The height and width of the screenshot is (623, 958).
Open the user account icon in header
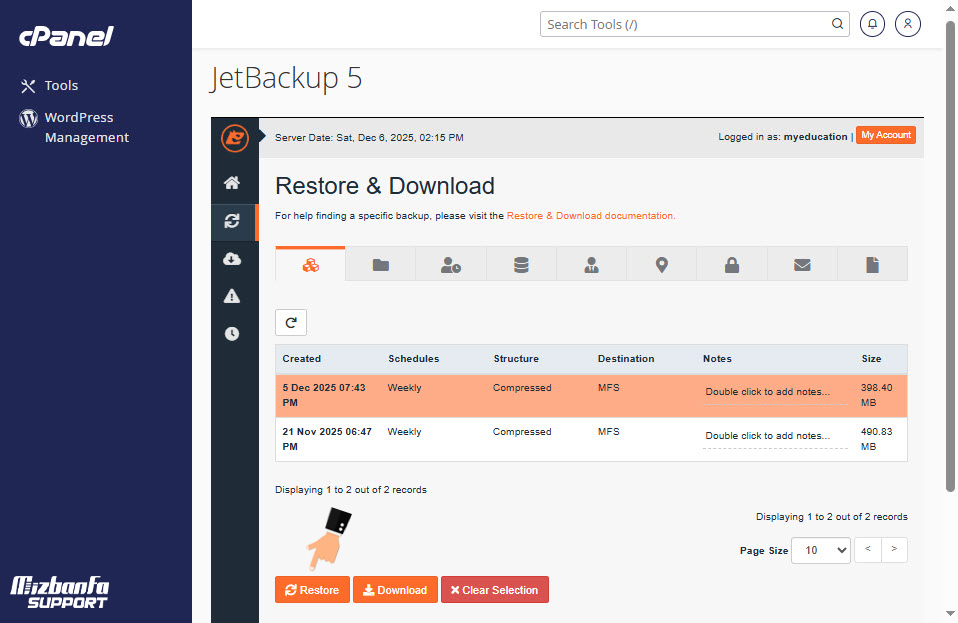908,24
